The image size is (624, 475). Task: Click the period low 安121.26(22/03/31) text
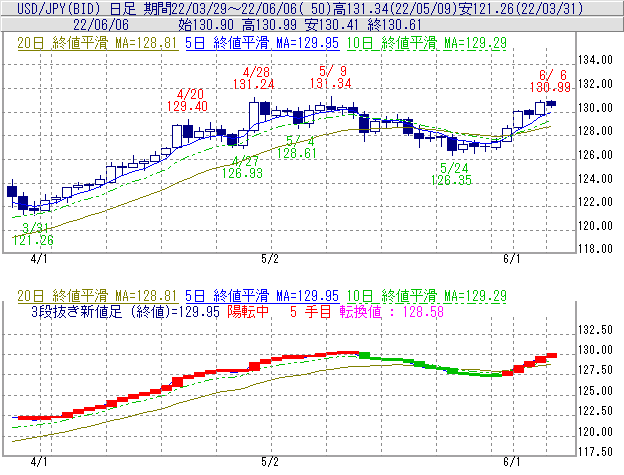click(520, 8)
